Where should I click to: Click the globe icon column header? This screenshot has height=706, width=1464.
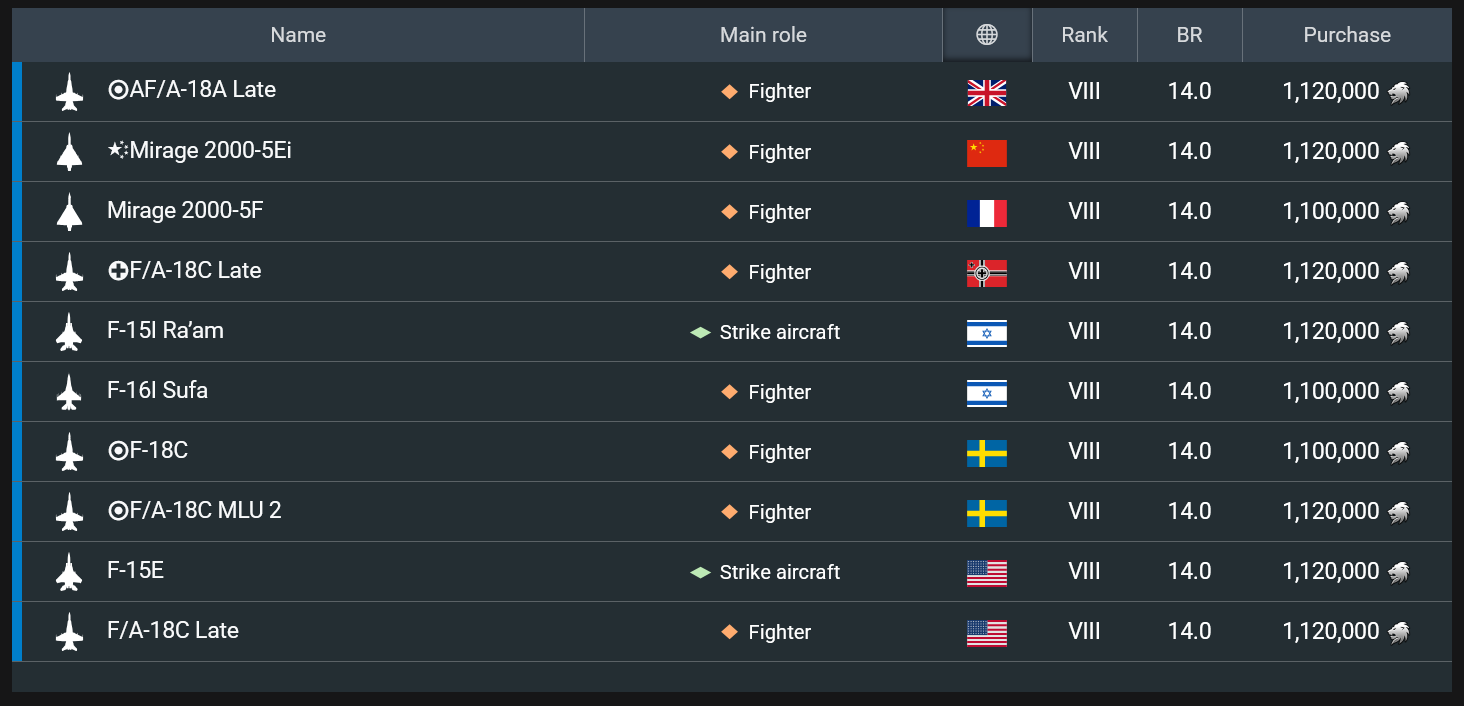pyautogui.click(x=987, y=35)
